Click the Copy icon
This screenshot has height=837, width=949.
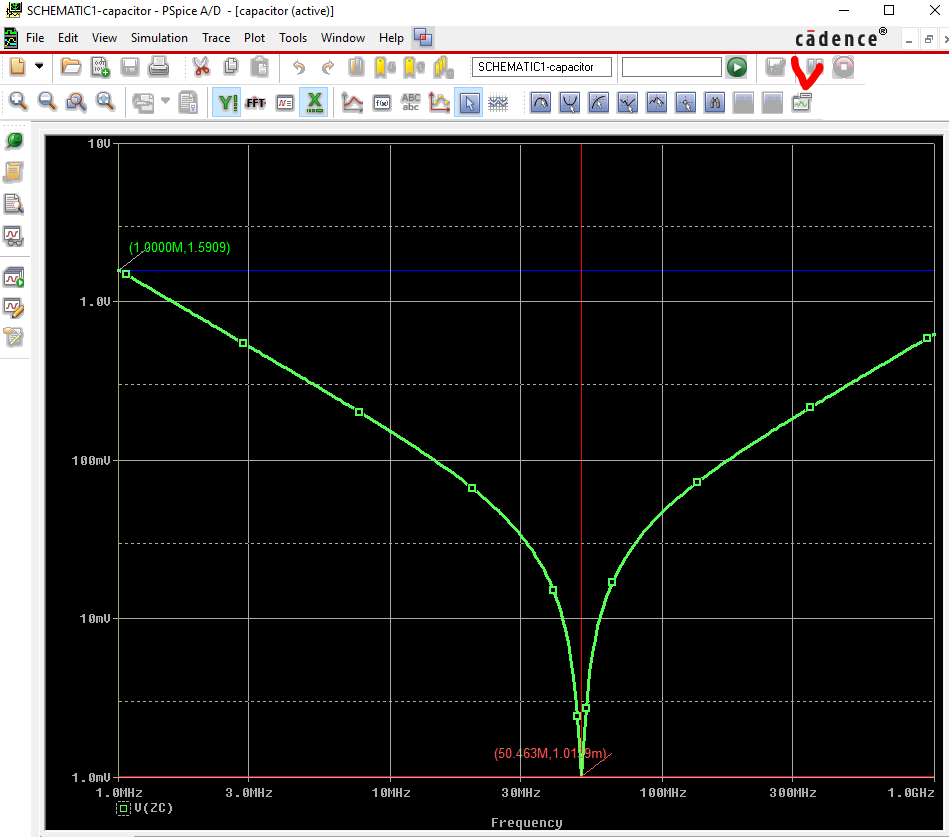click(231, 67)
